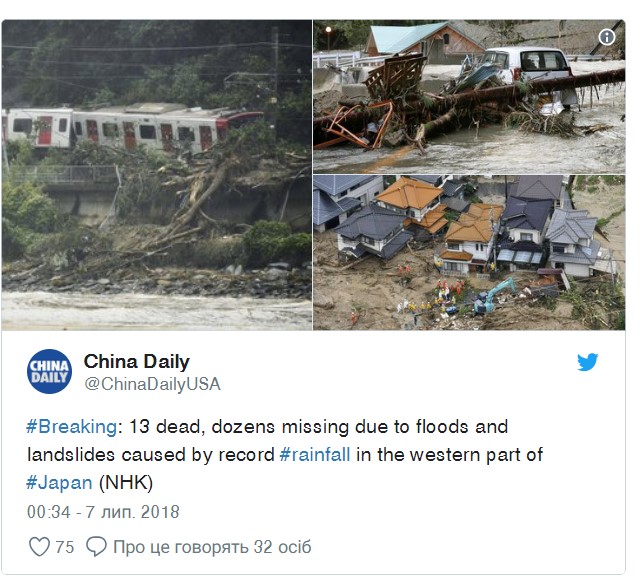The height and width of the screenshot is (588, 641).
Task: Click "Про це говорять 32 осіб" link
Action: 212,547
